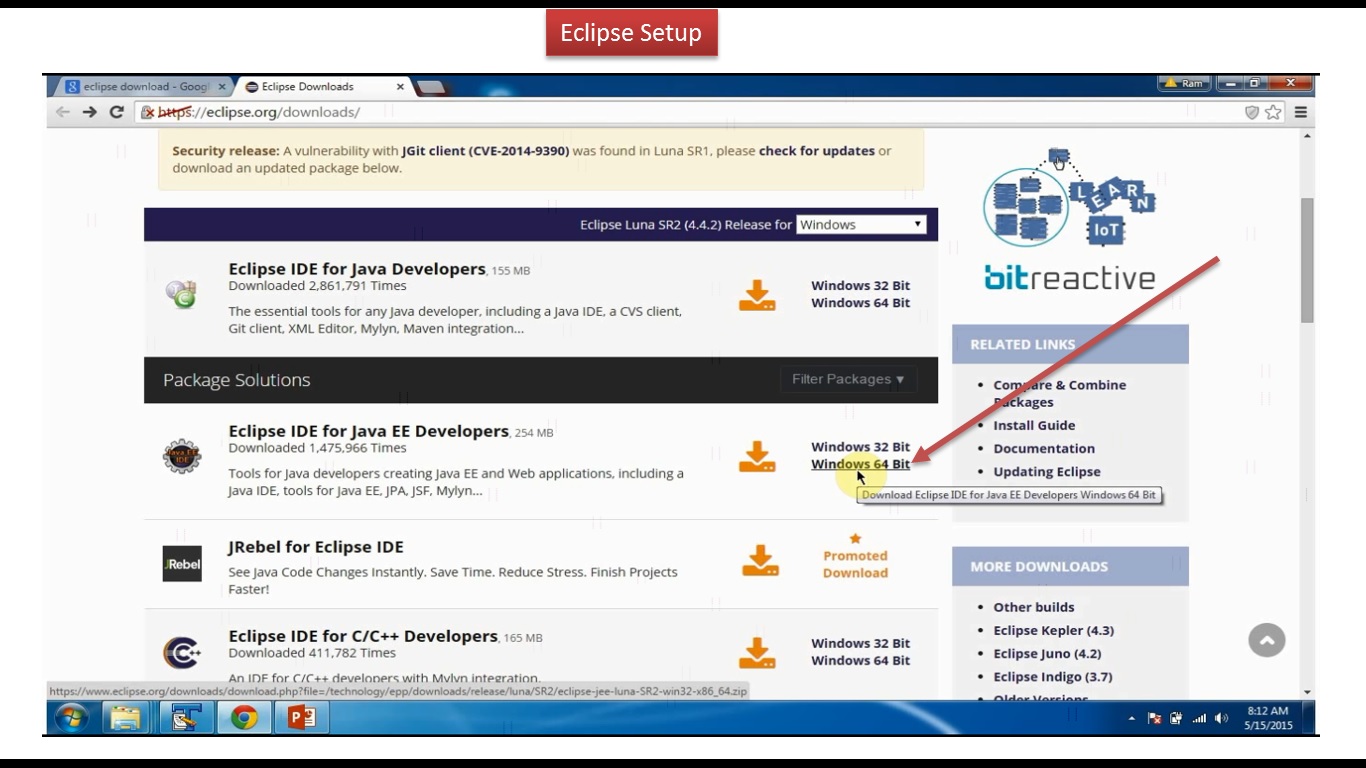Bookmark this page with the star icon
The width and height of the screenshot is (1366, 768).
coord(1273,112)
